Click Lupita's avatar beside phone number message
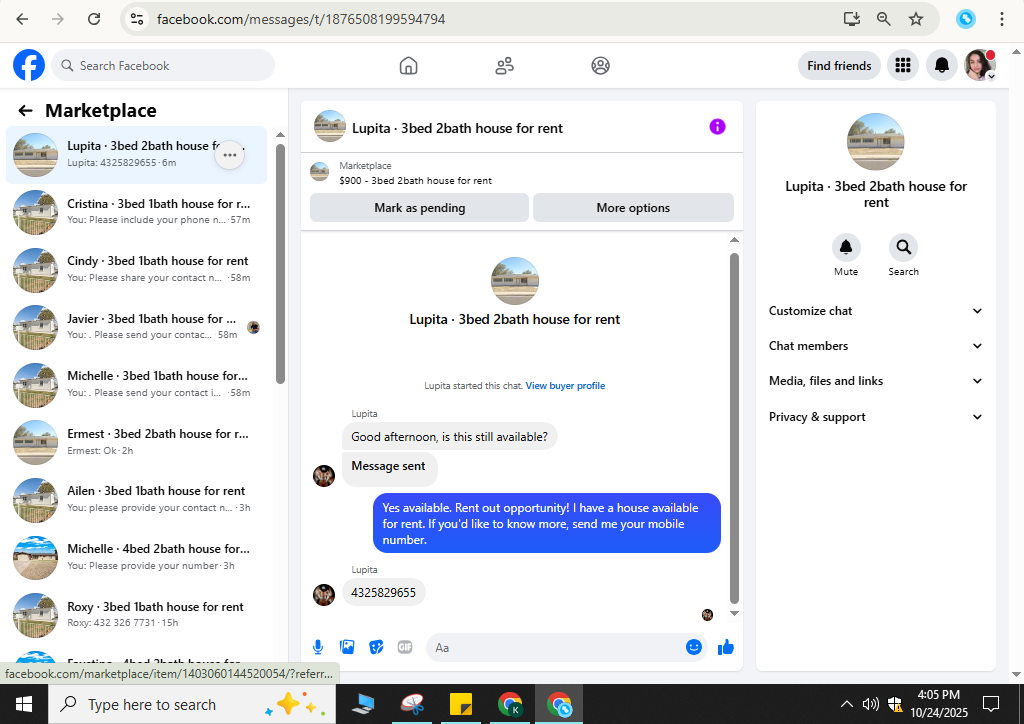The height and width of the screenshot is (724, 1024). 324,595
